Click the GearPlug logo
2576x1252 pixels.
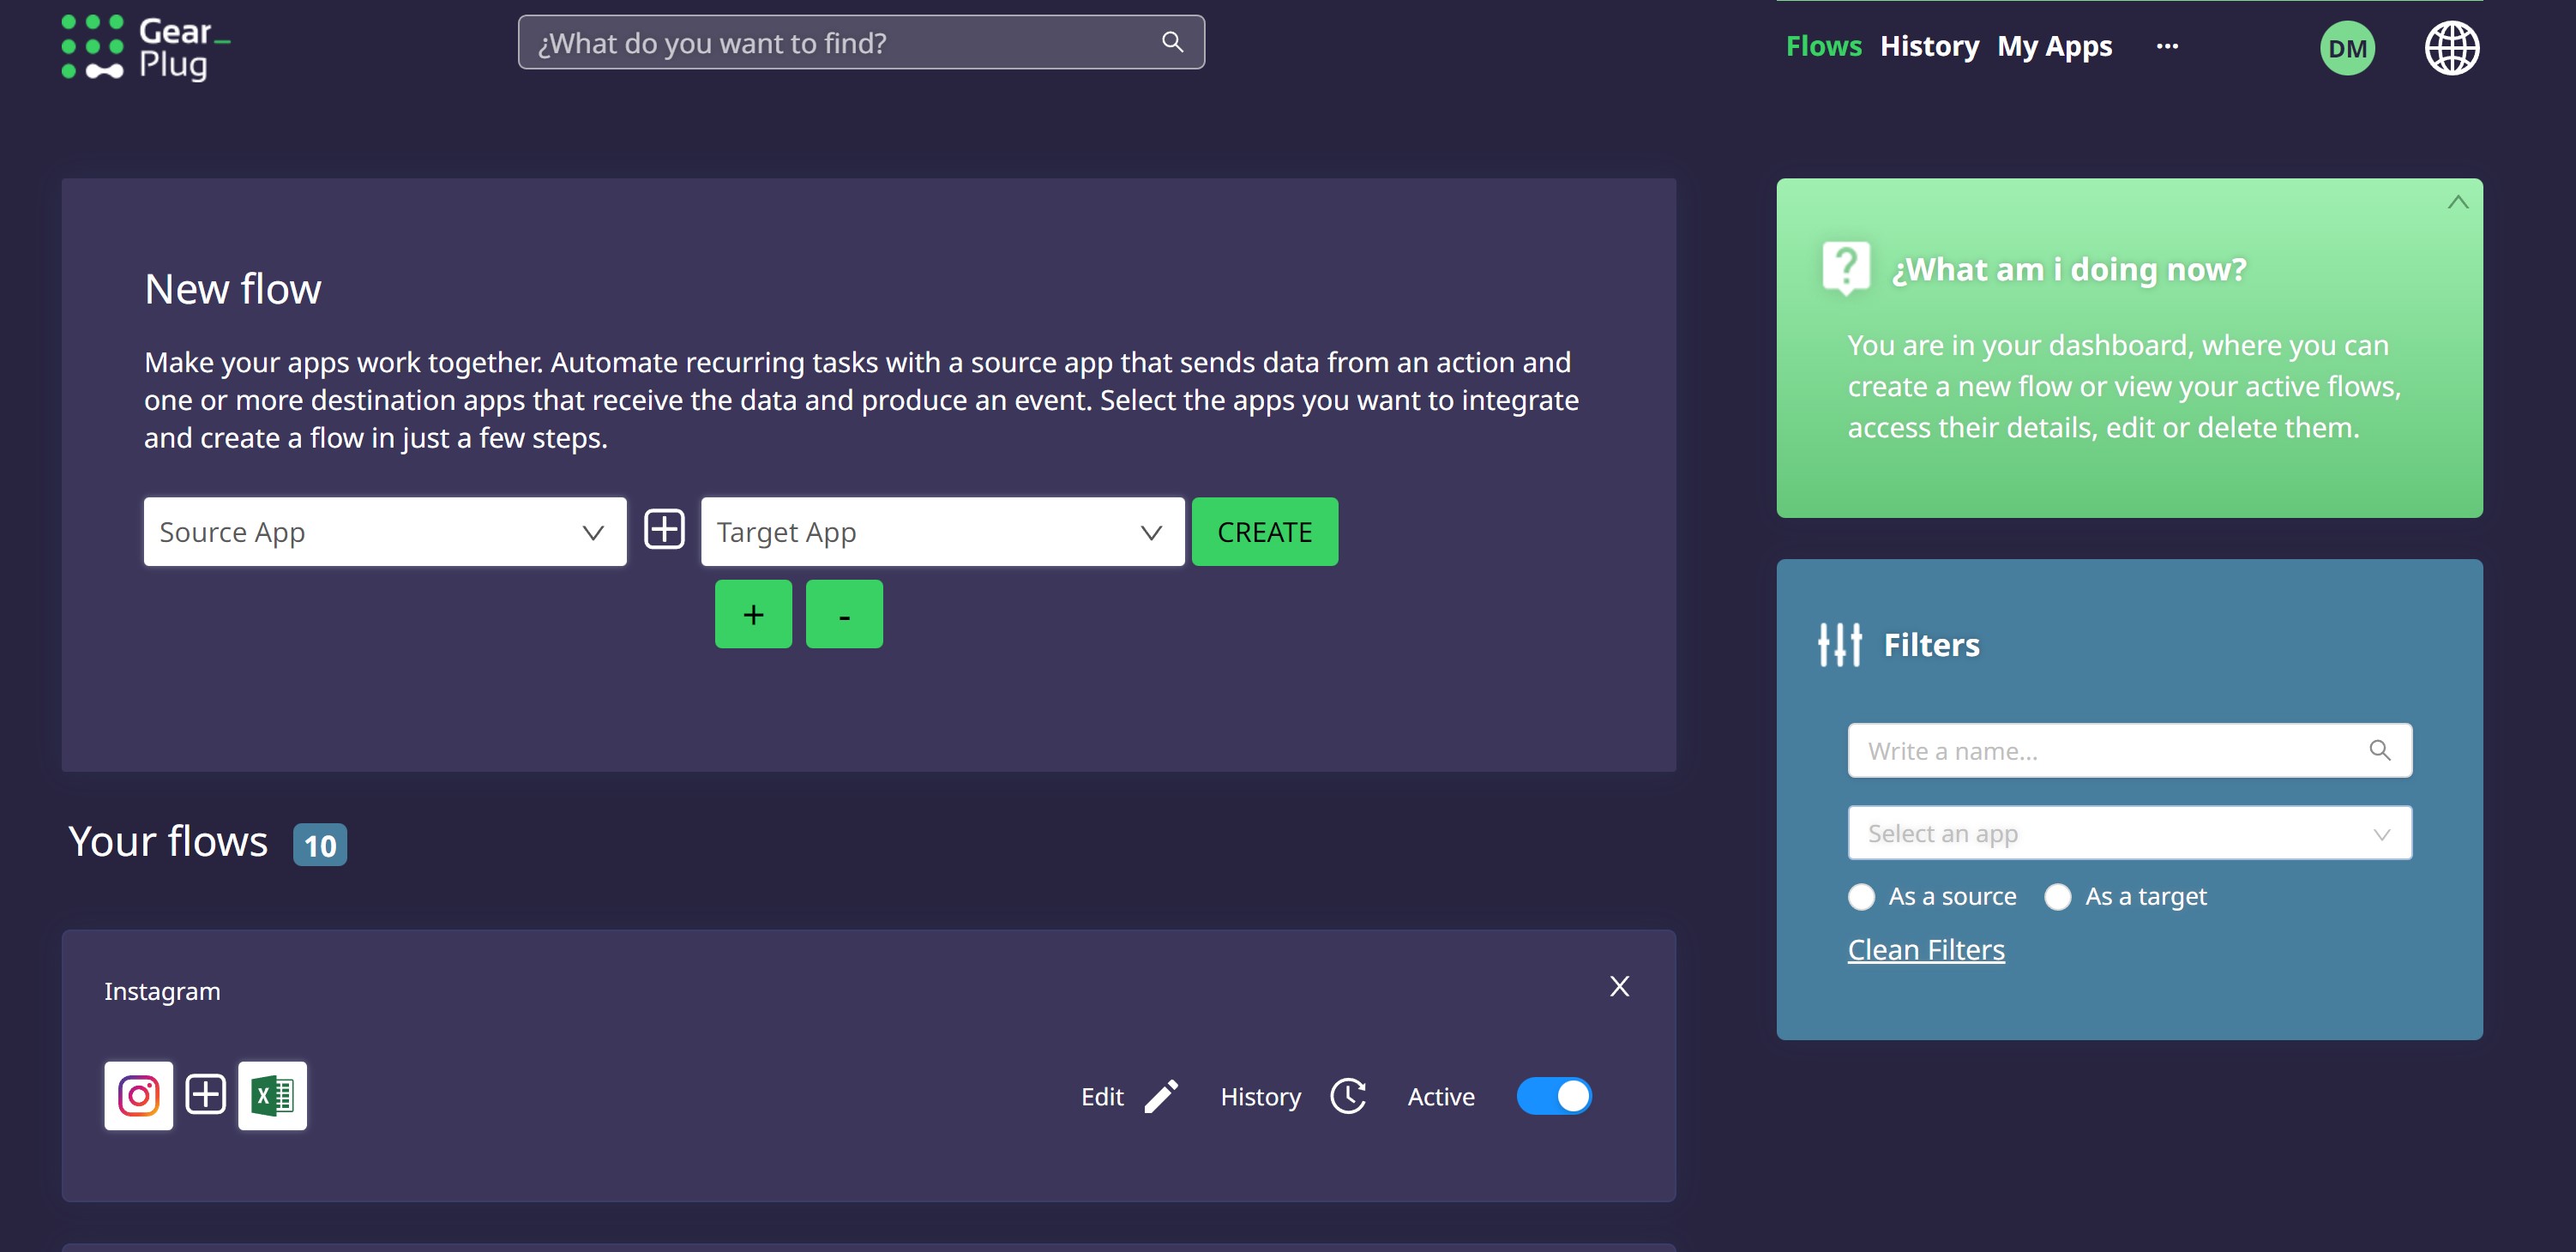pyautogui.click(x=145, y=47)
